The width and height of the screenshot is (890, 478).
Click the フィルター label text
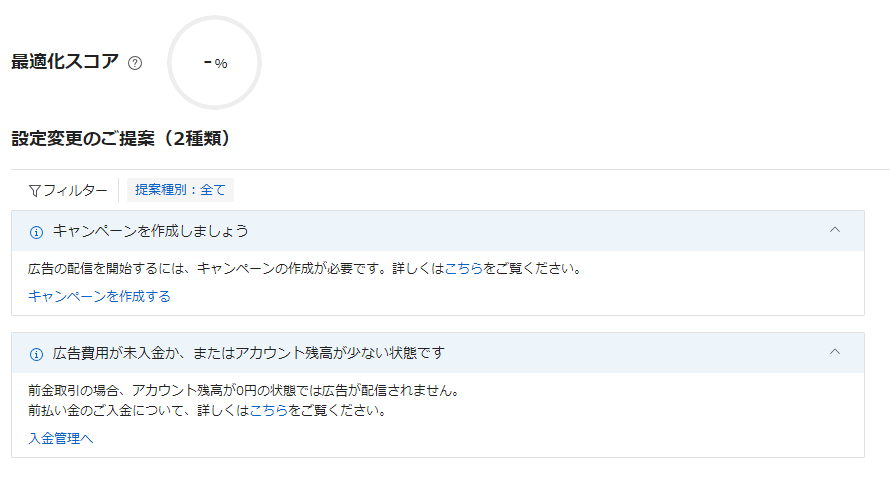(x=75, y=190)
